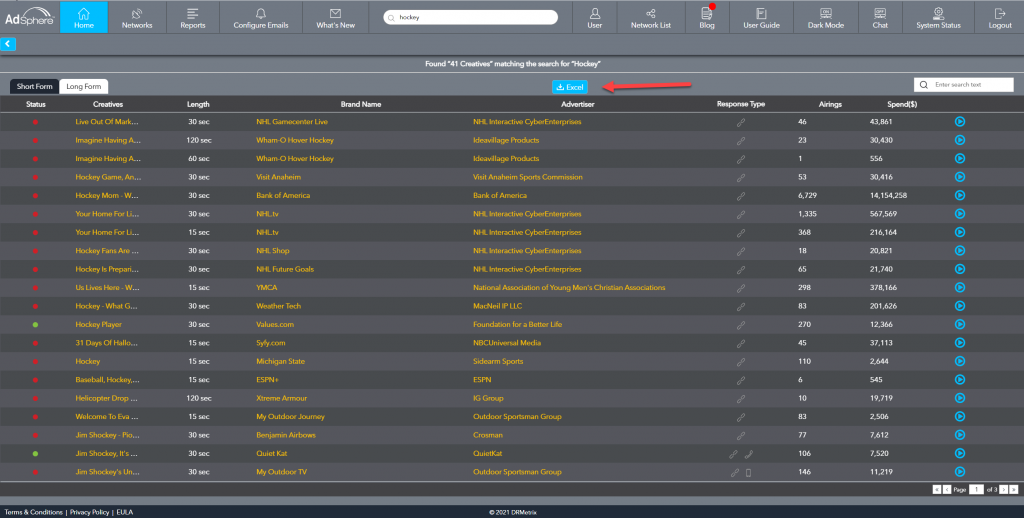The image size is (1024, 518).
Task: Open the Reports section
Action: pos(193,17)
